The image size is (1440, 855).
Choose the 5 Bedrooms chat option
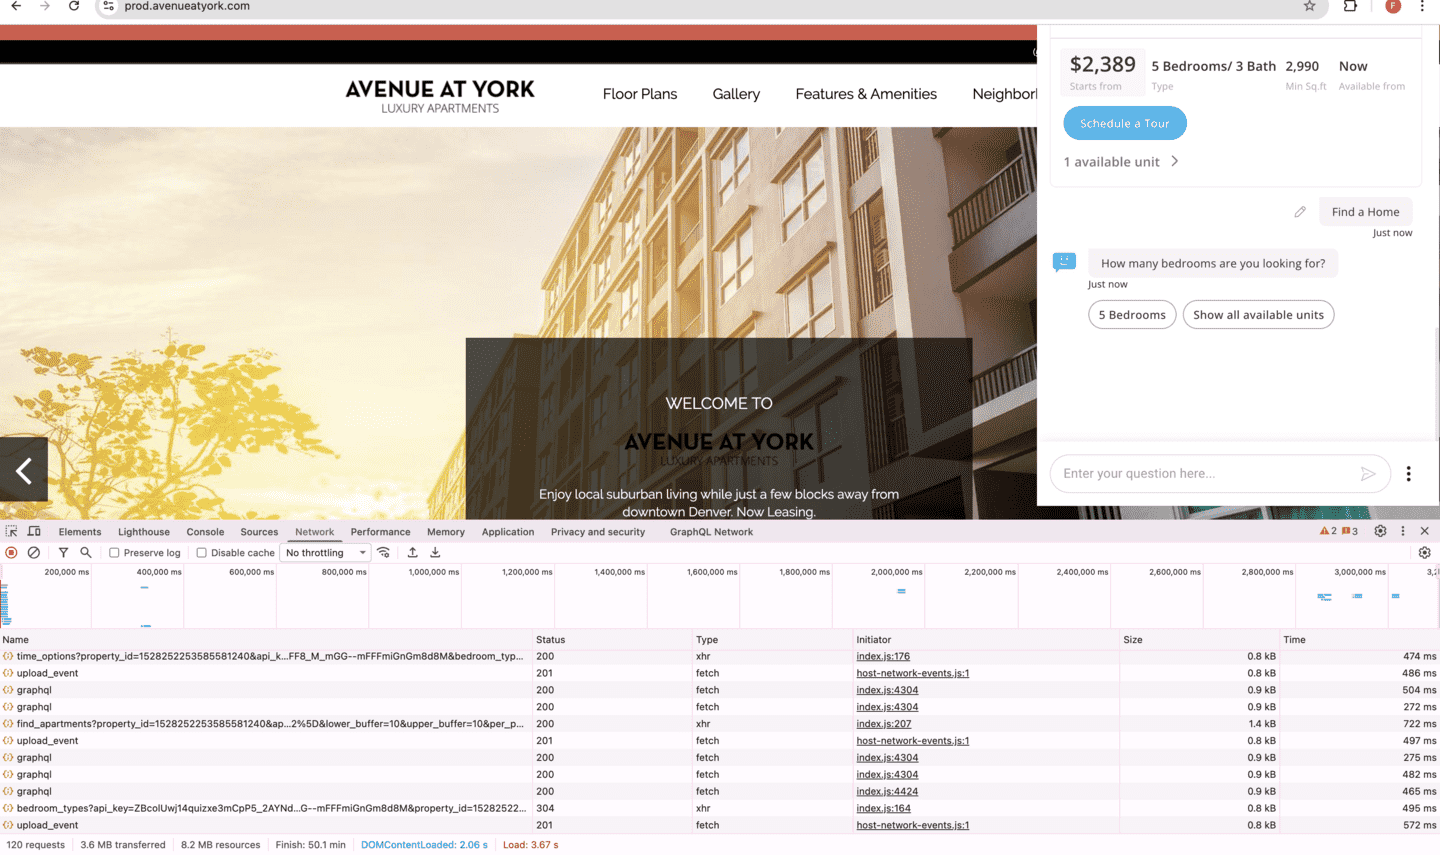click(x=1132, y=315)
